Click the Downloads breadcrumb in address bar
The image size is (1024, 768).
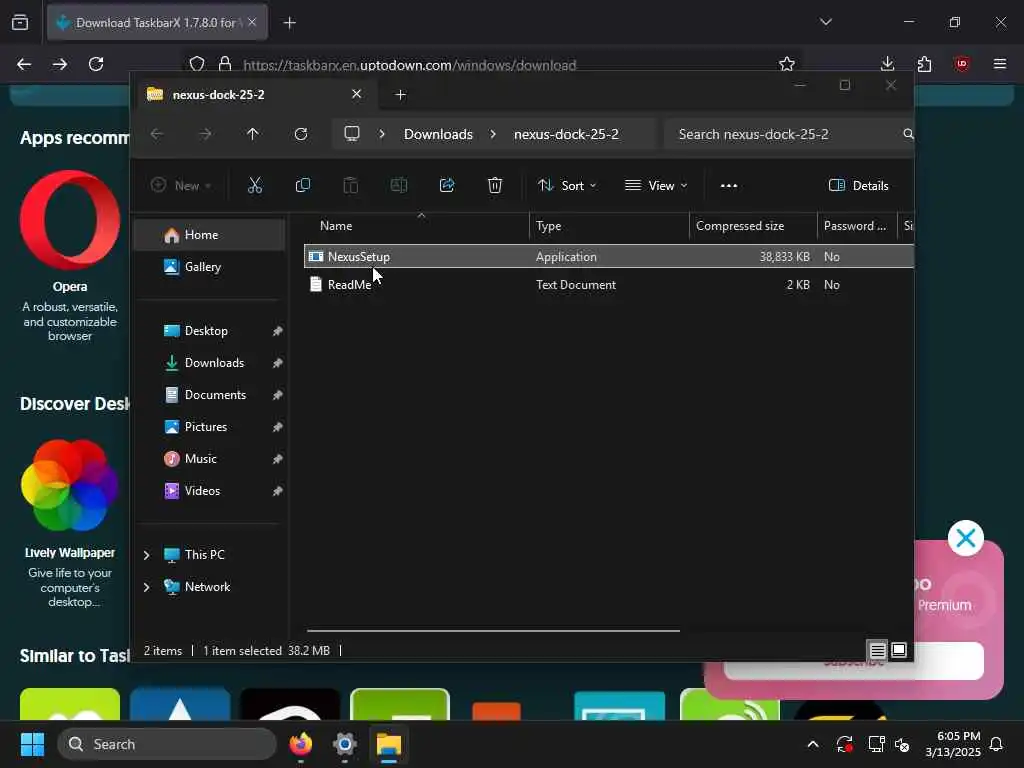pos(438,134)
